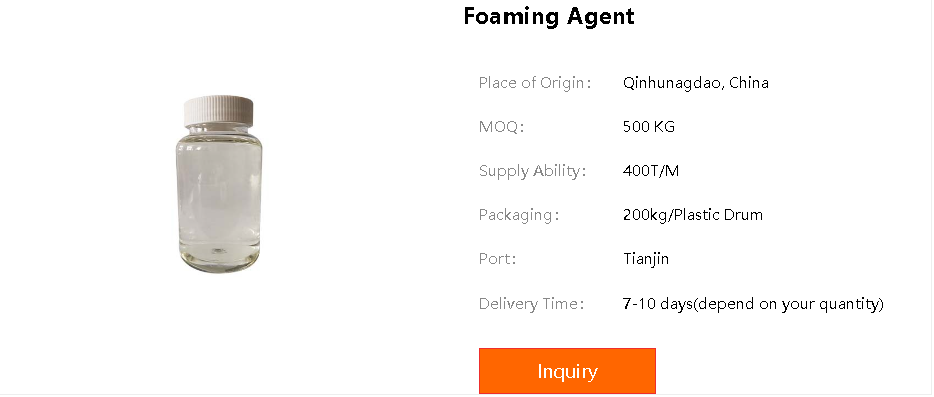Select the 400T/M supply value

click(x=650, y=171)
